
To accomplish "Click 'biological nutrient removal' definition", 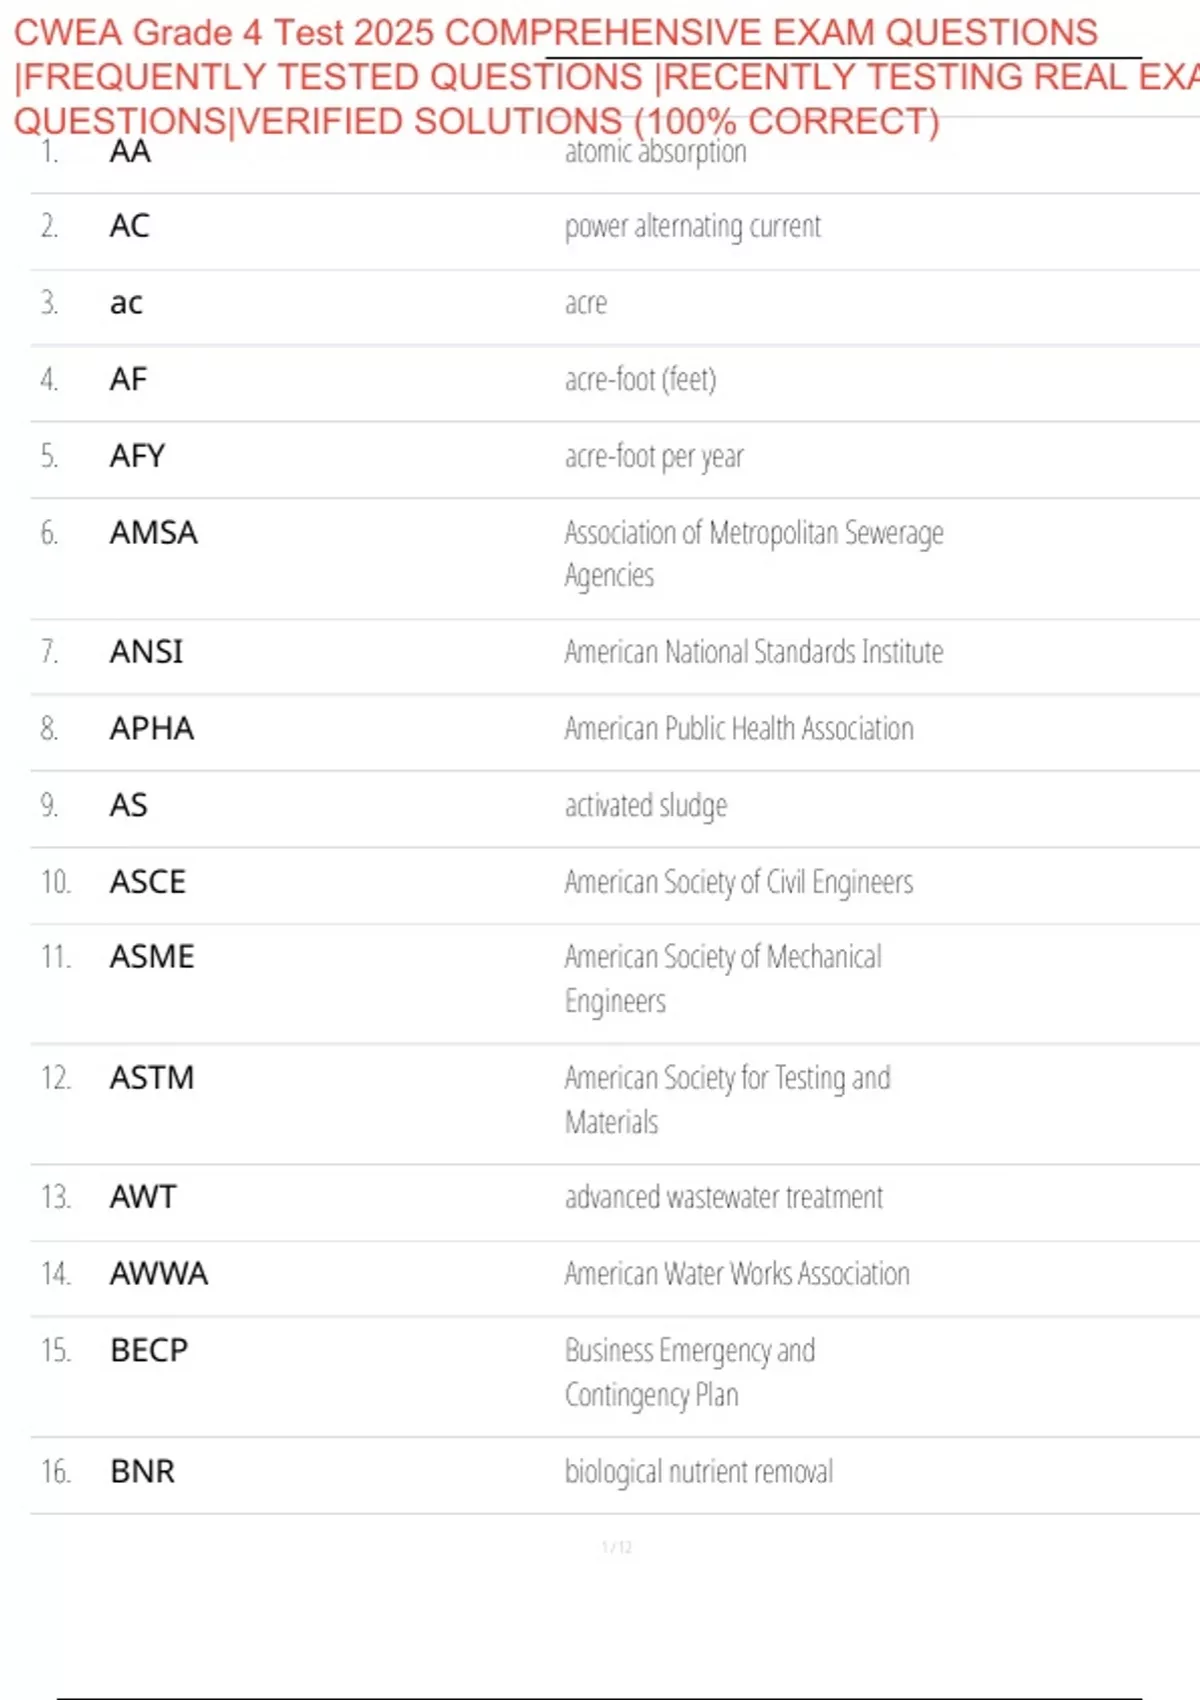I will coord(699,1472).
